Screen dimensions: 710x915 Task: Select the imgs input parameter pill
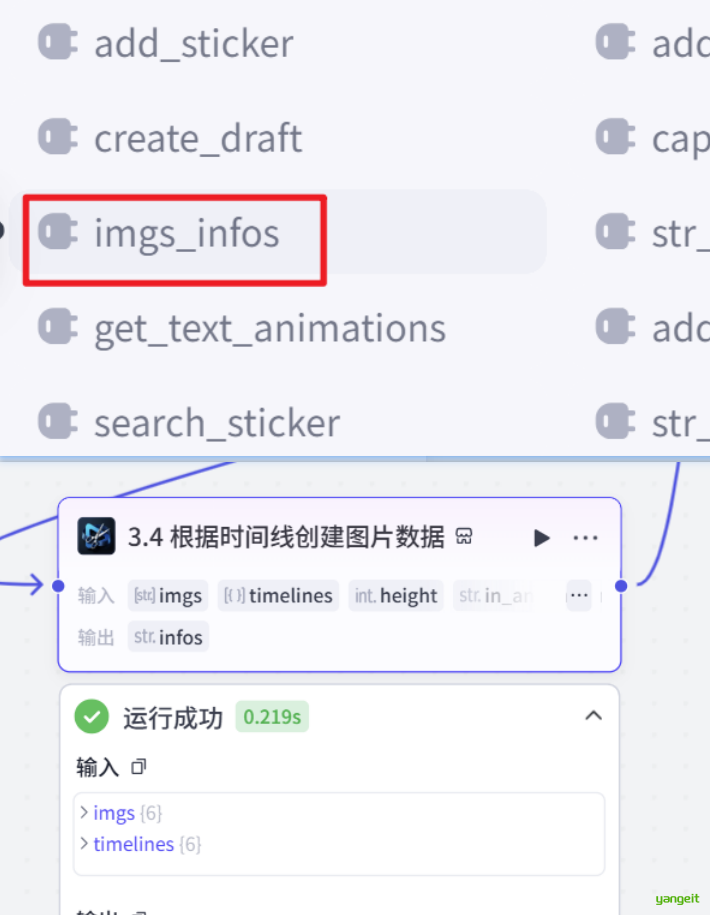(168, 595)
